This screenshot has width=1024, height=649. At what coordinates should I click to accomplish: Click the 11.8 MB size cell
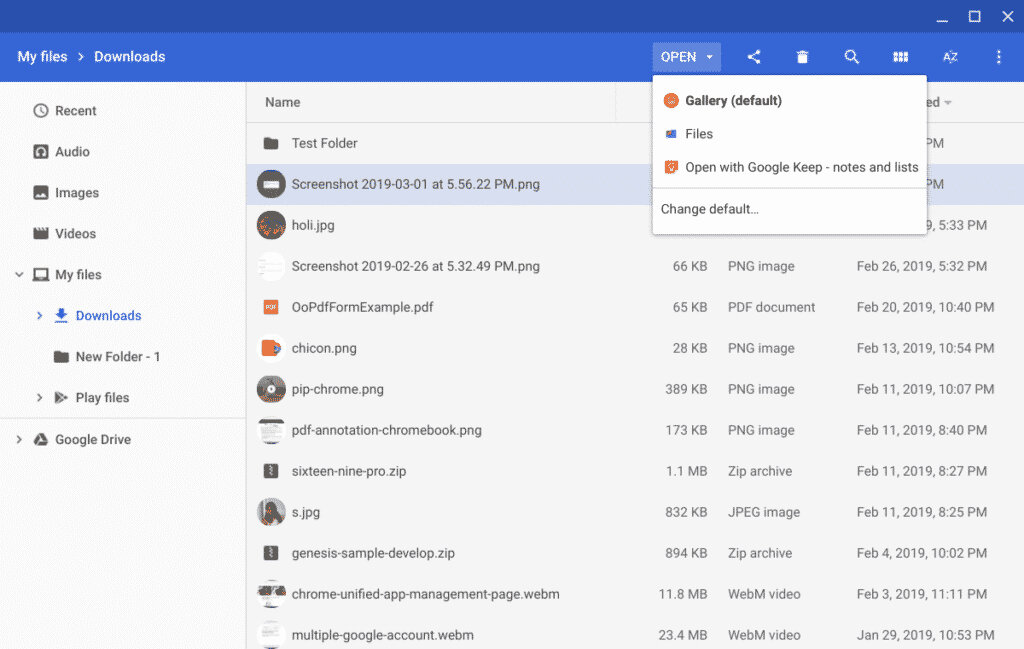coord(683,594)
